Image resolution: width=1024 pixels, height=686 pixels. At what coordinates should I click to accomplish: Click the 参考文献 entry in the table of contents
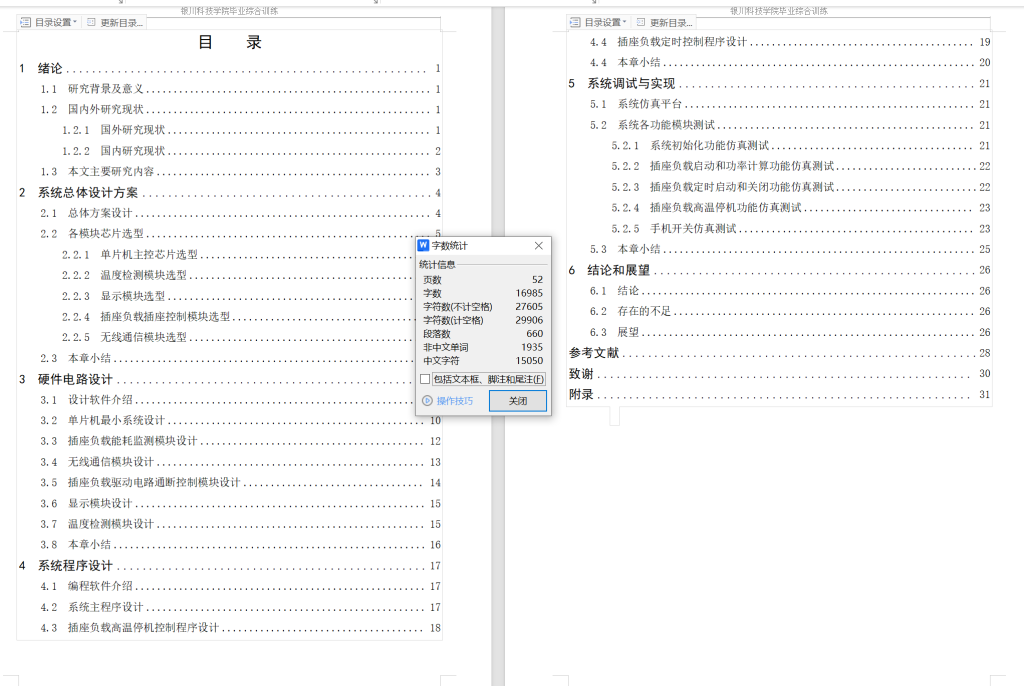[x=593, y=352]
